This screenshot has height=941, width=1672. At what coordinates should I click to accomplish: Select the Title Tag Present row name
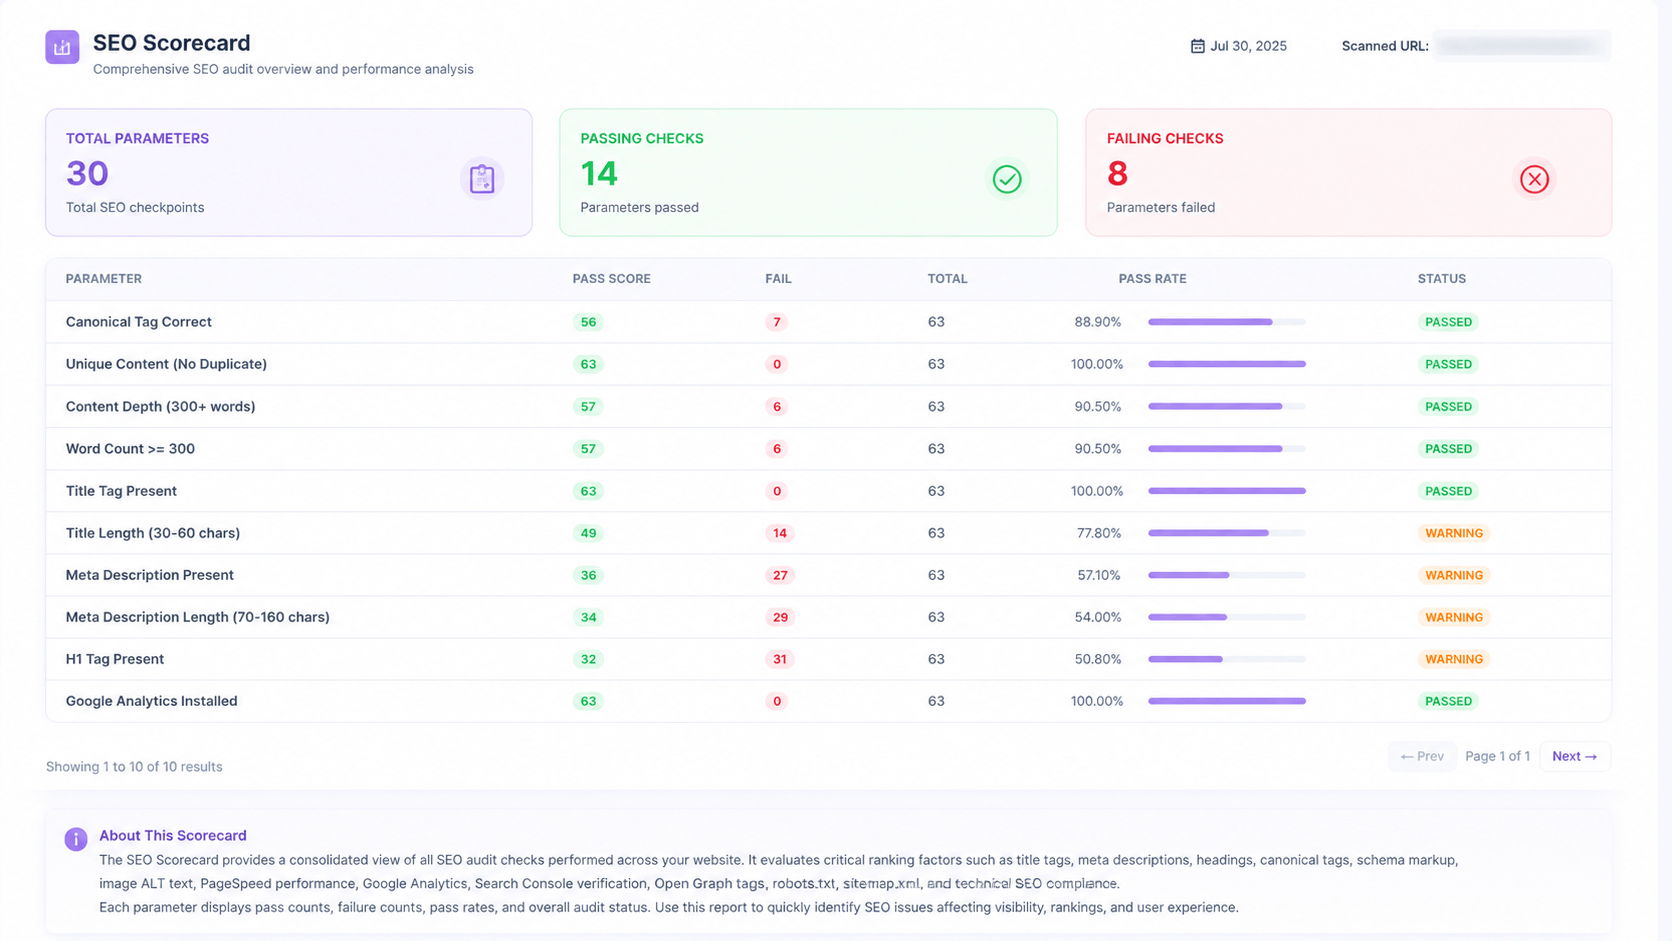point(121,491)
